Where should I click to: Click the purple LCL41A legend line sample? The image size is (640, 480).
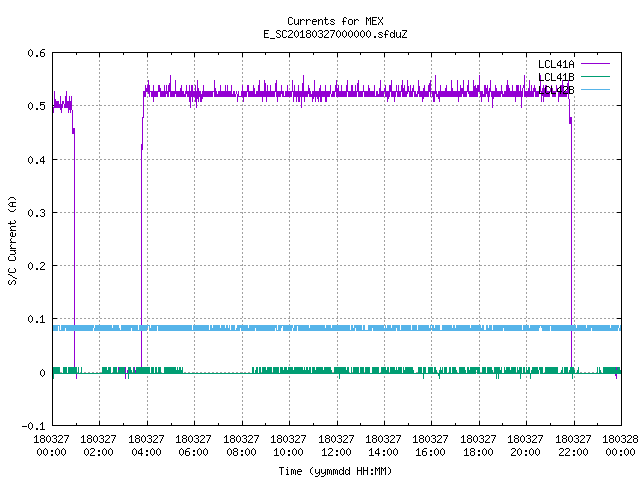click(x=595, y=64)
